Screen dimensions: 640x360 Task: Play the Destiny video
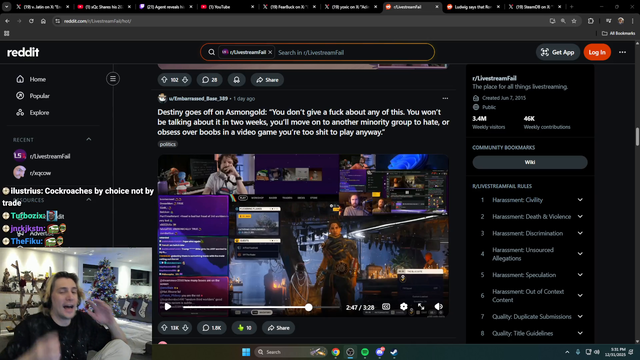click(168, 307)
